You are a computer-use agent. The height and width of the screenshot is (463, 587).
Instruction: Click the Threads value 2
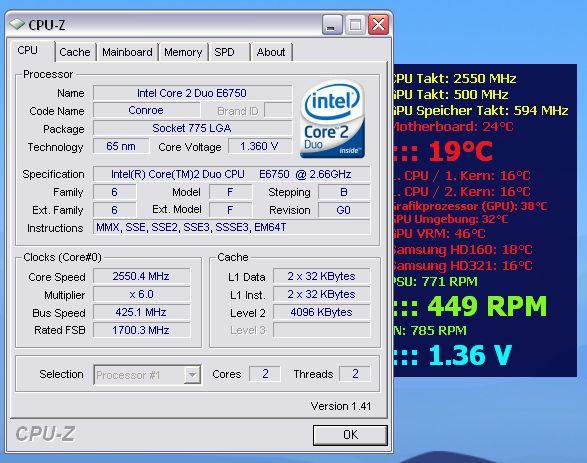coord(355,374)
